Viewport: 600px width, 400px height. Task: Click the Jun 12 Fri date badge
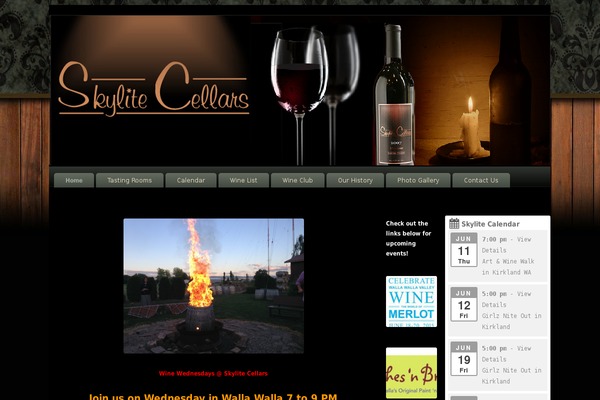tap(464, 304)
